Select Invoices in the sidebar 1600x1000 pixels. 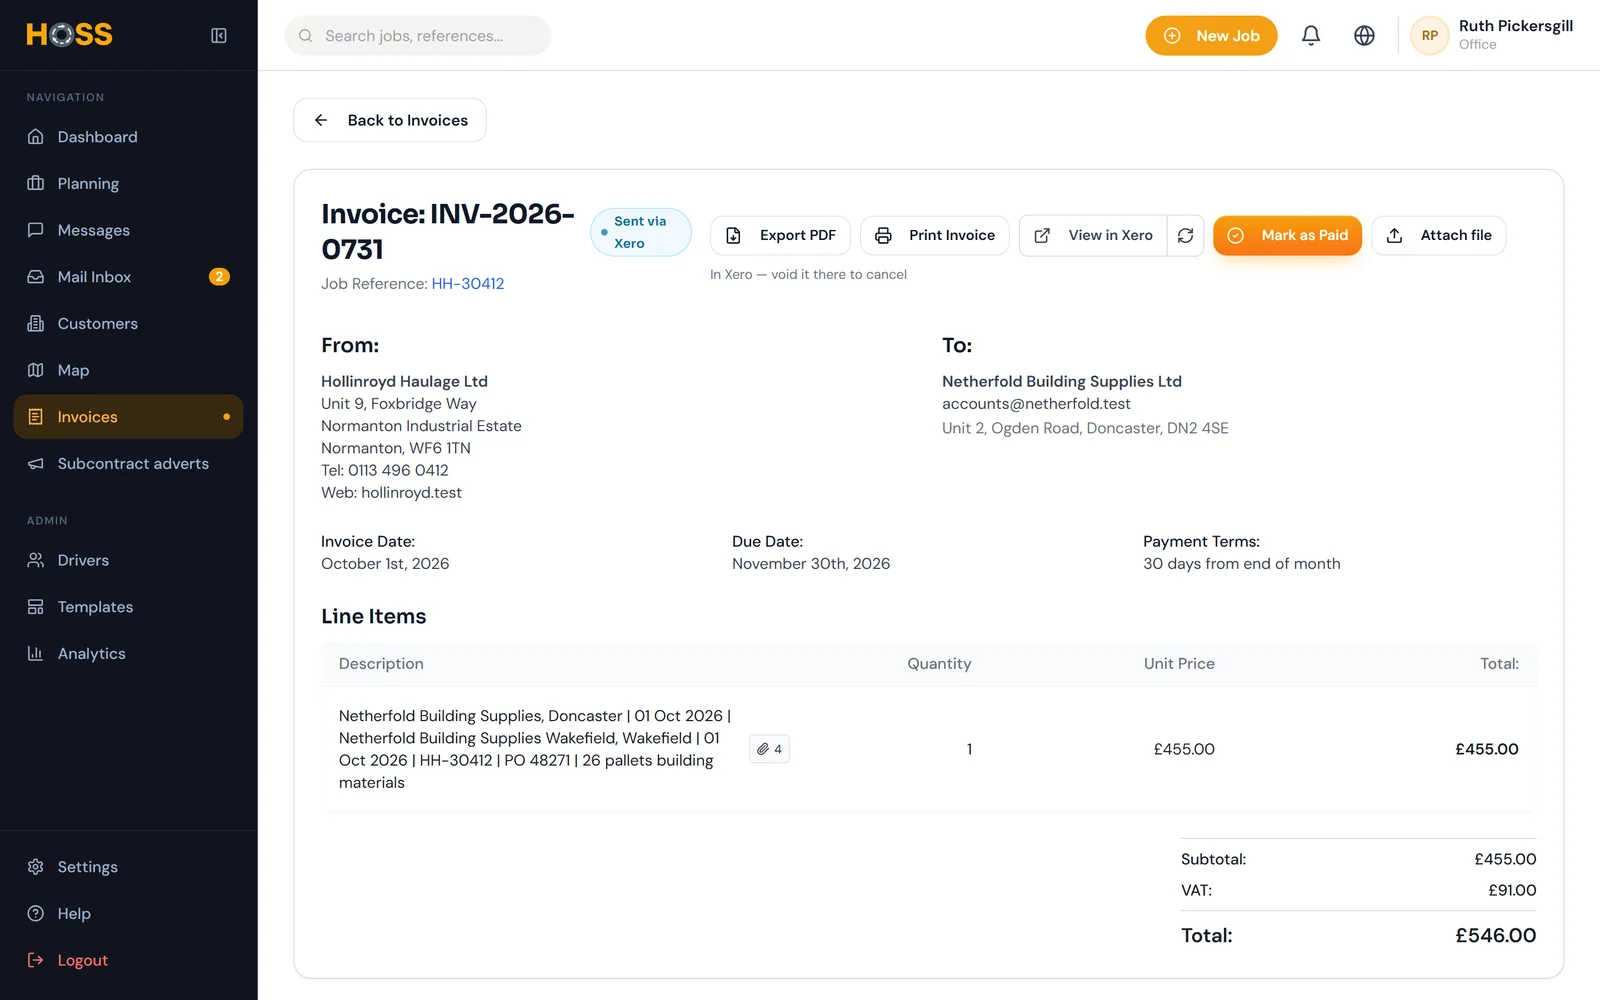click(x=128, y=417)
